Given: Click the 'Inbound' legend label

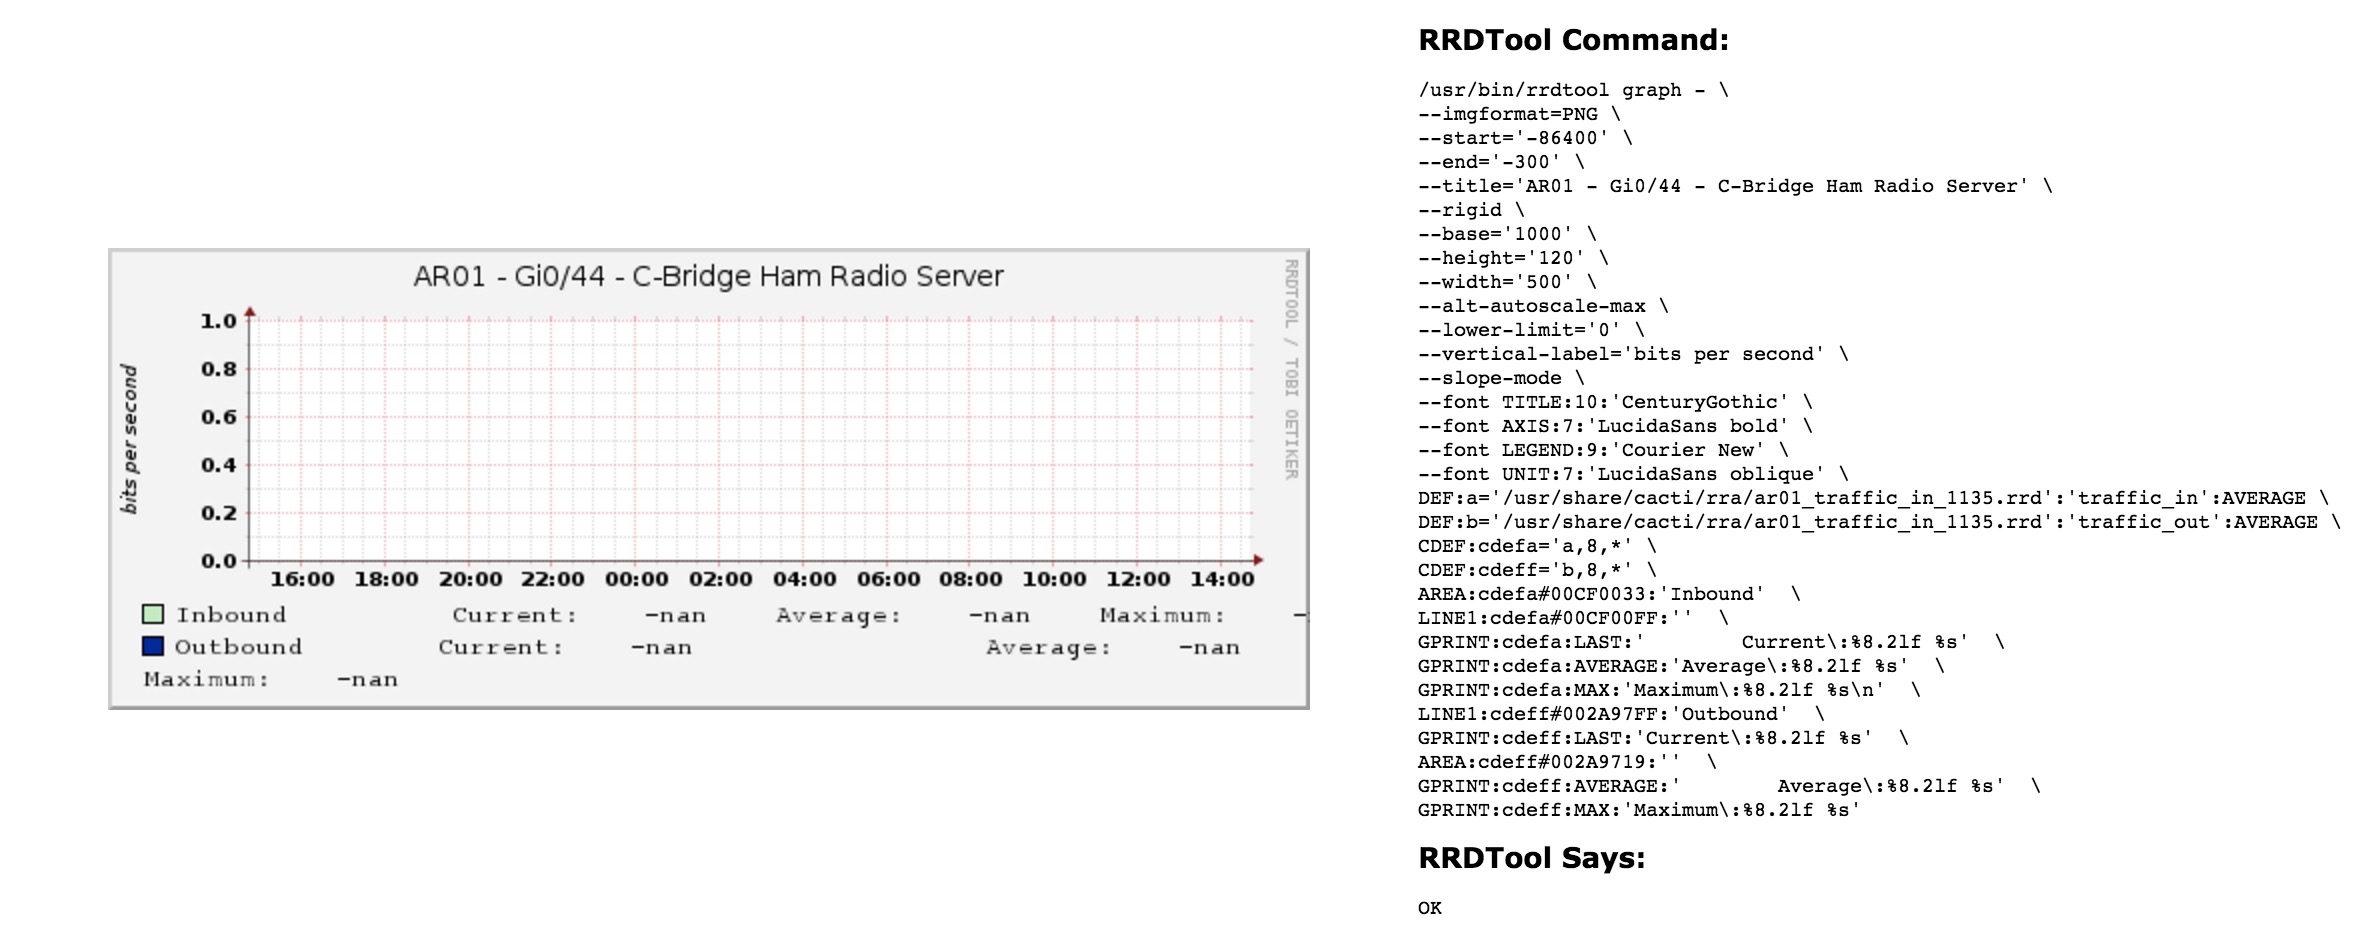Looking at the screenshot, I should (x=231, y=615).
